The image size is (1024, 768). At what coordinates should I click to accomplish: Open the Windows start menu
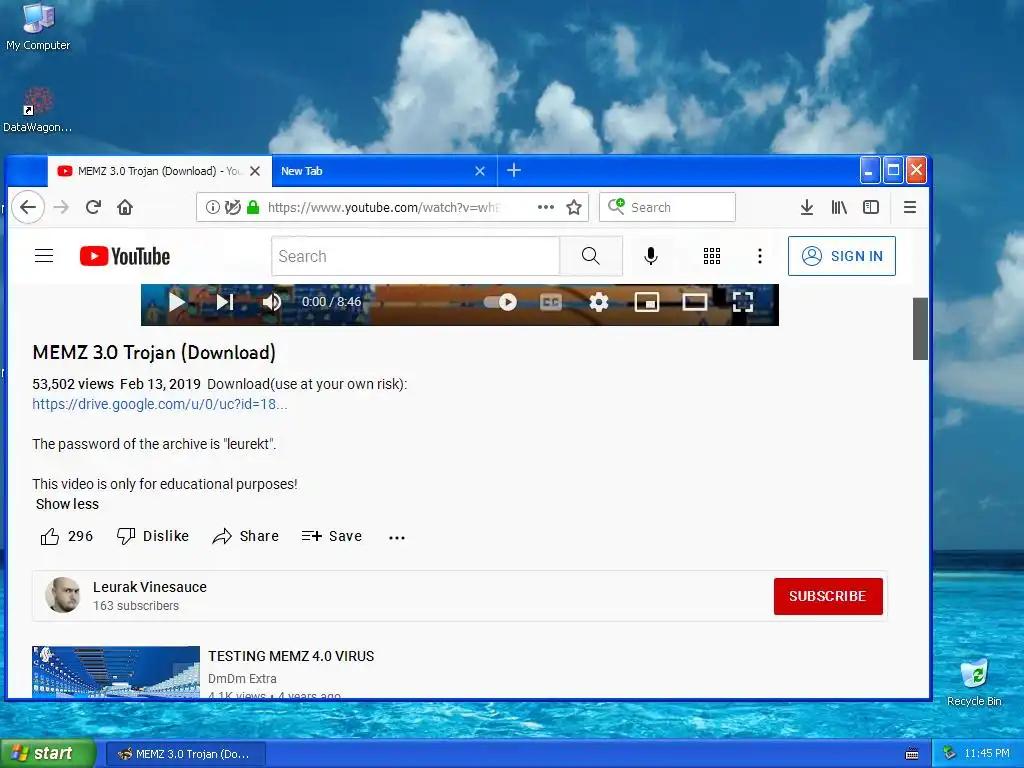[x=48, y=754]
